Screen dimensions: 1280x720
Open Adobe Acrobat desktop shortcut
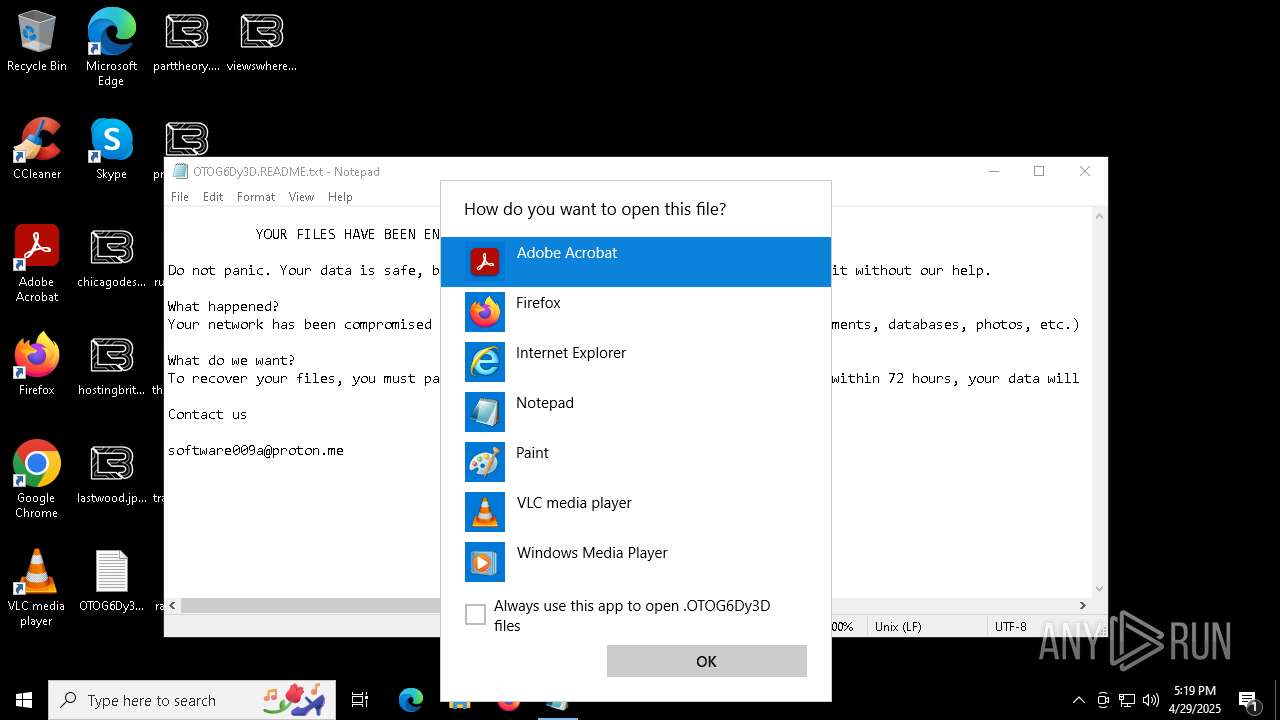tap(37, 264)
